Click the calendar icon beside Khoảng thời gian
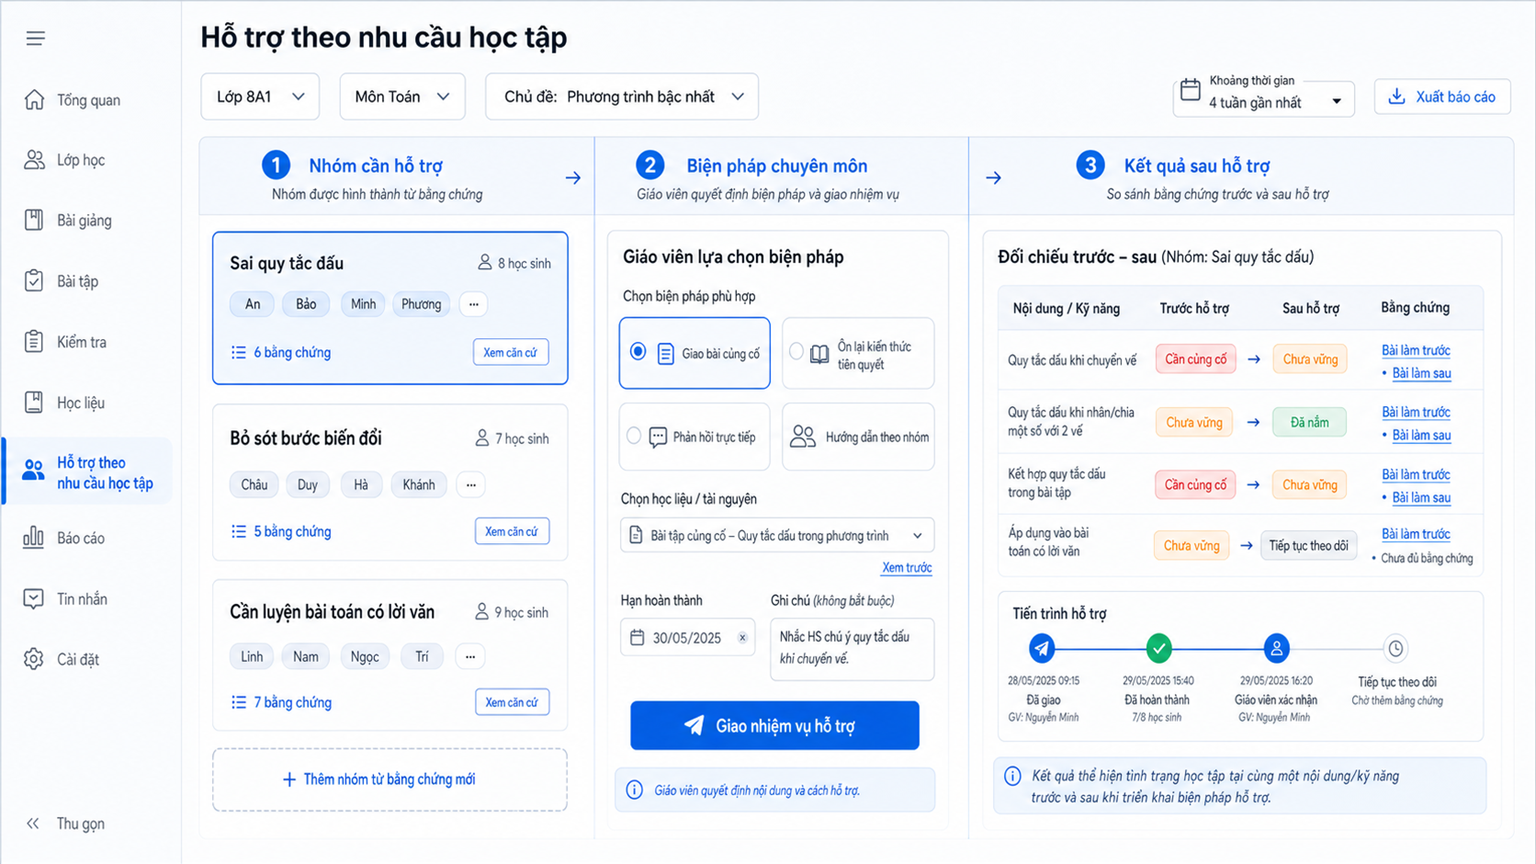Viewport: 1536px width, 864px height. pyautogui.click(x=1190, y=89)
